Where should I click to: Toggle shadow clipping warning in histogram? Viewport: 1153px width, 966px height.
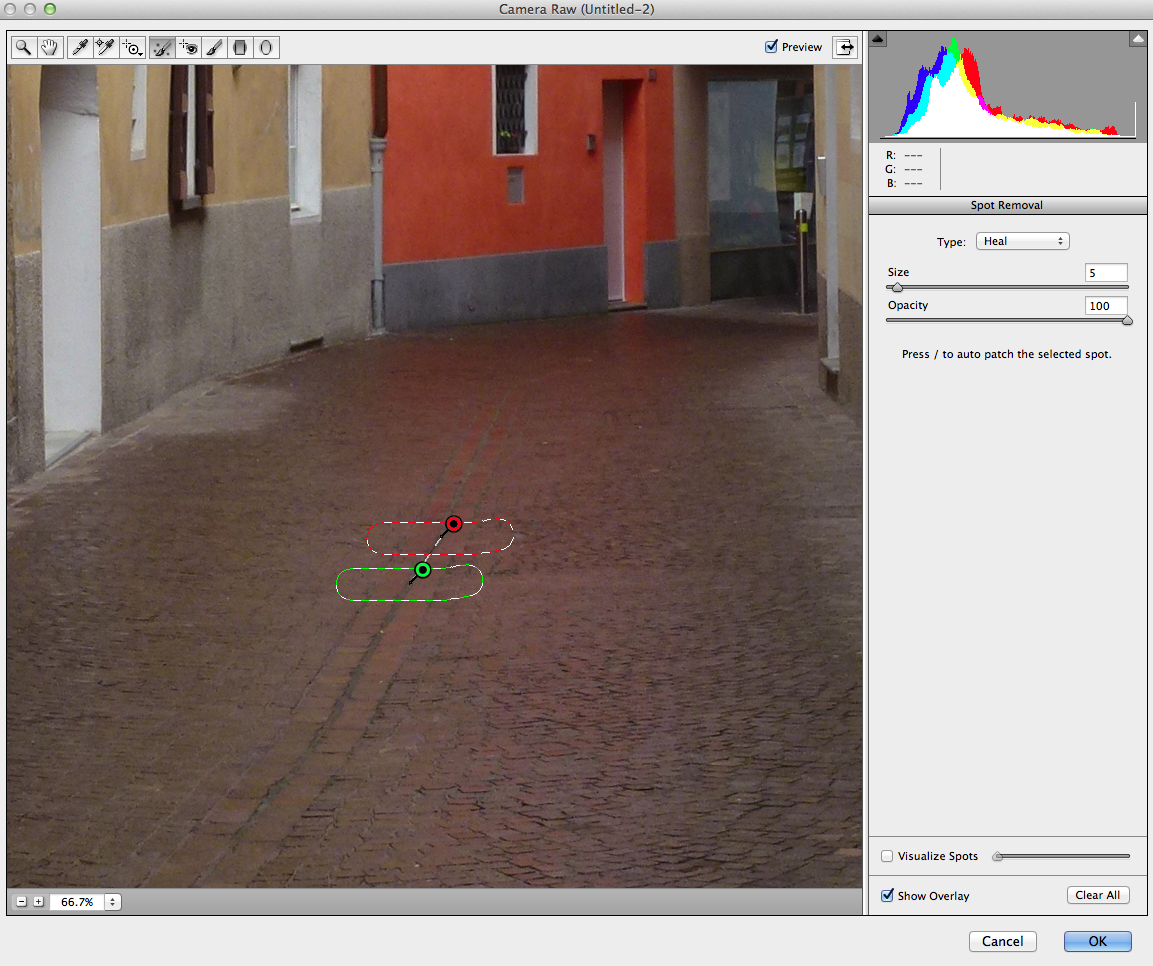click(878, 39)
